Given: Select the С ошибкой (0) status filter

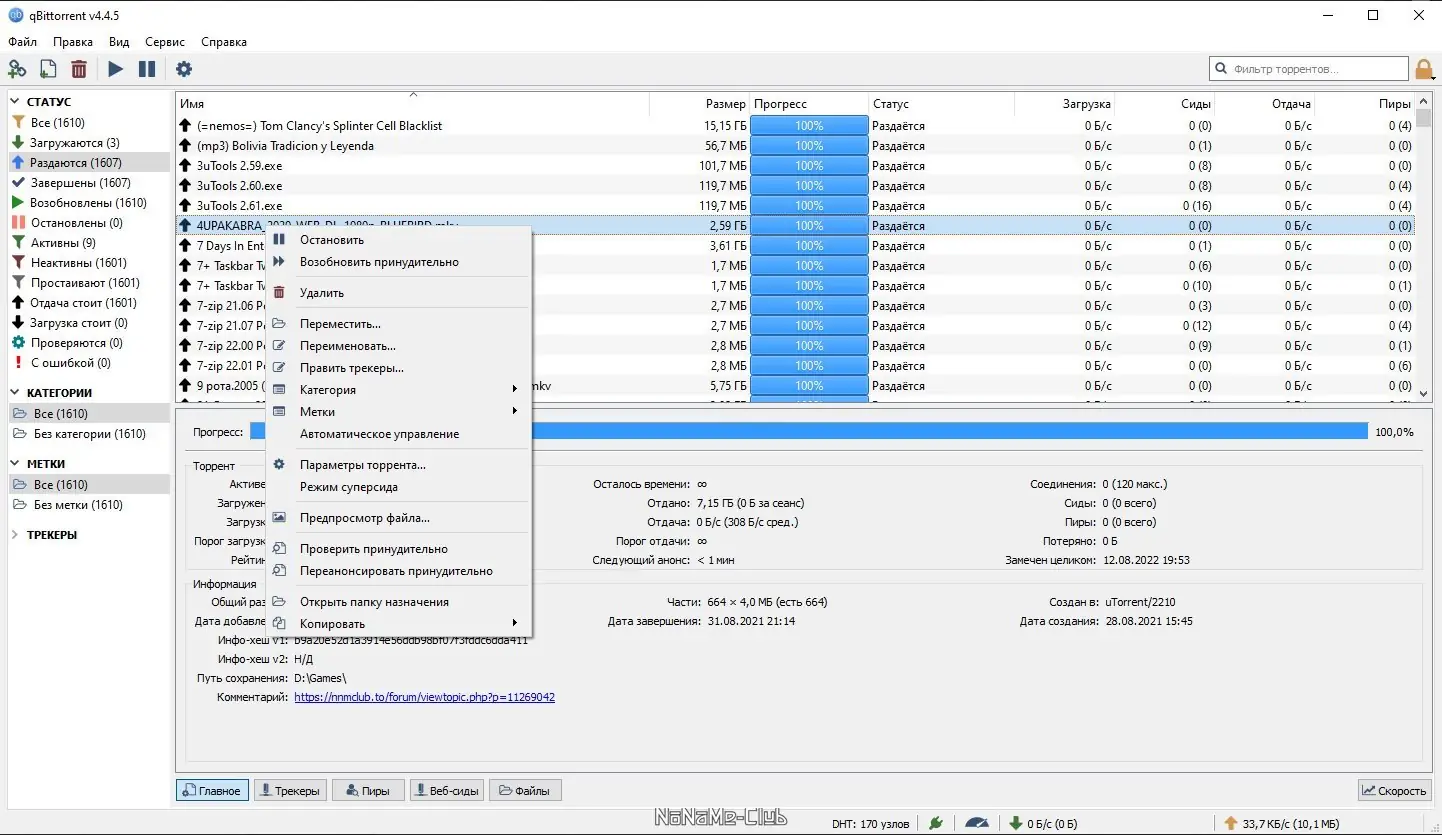Looking at the screenshot, I should coord(89,362).
